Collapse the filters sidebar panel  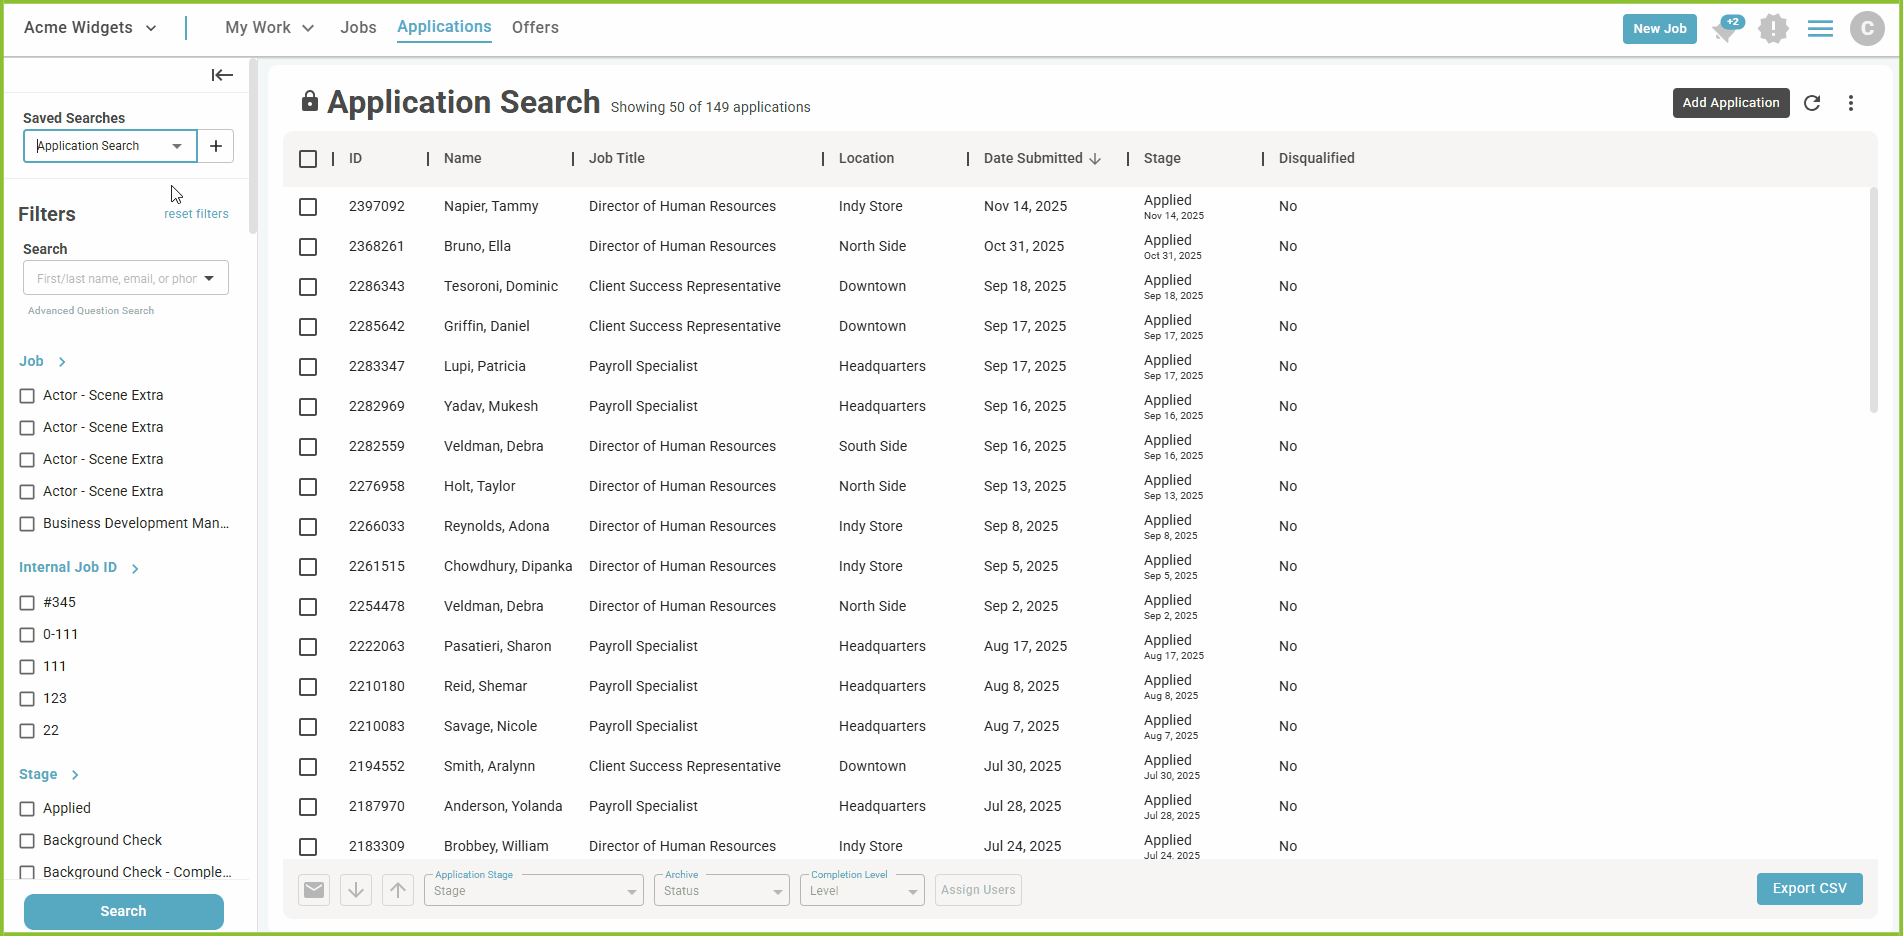(x=222, y=75)
